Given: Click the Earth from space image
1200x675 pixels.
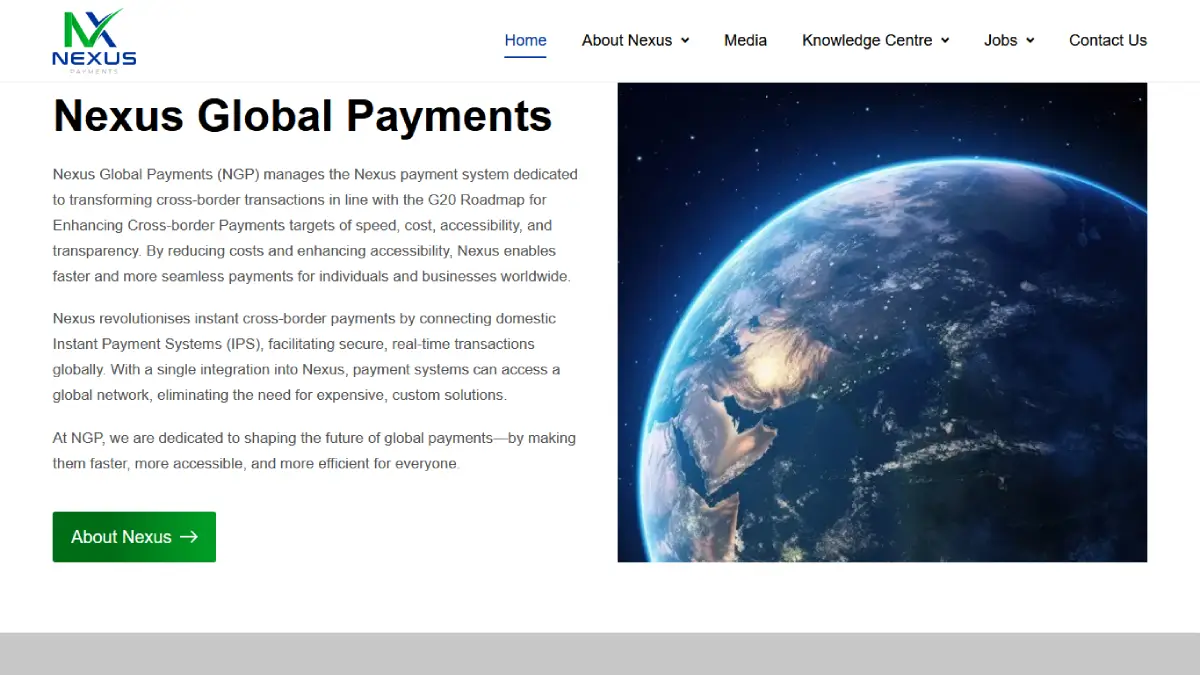Looking at the screenshot, I should [x=882, y=322].
